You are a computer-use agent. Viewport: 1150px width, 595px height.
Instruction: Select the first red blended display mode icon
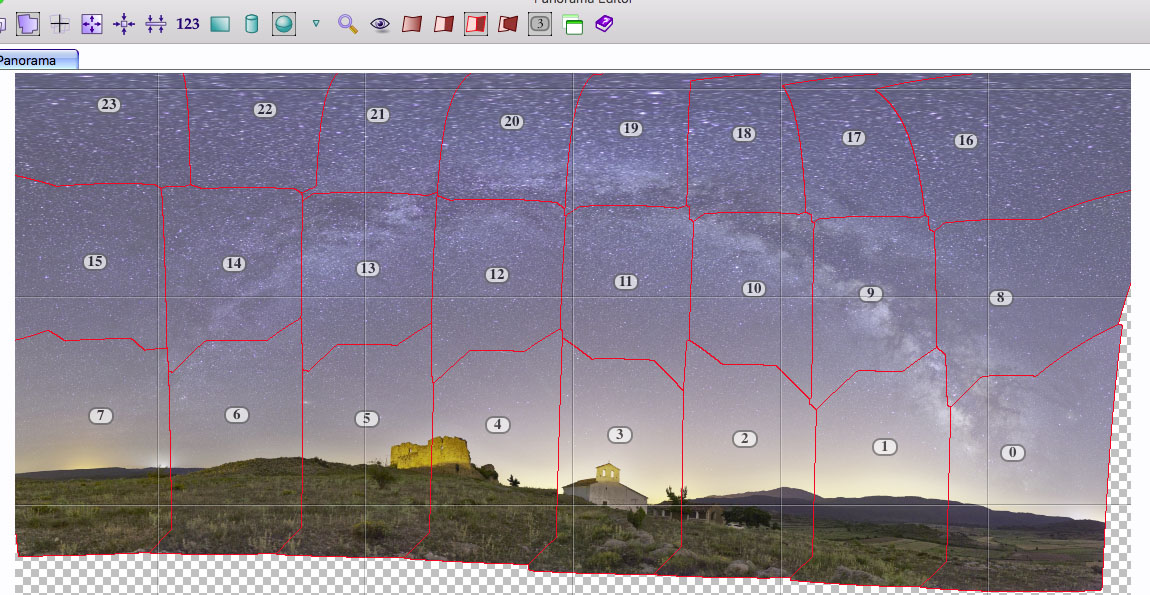pos(411,24)
